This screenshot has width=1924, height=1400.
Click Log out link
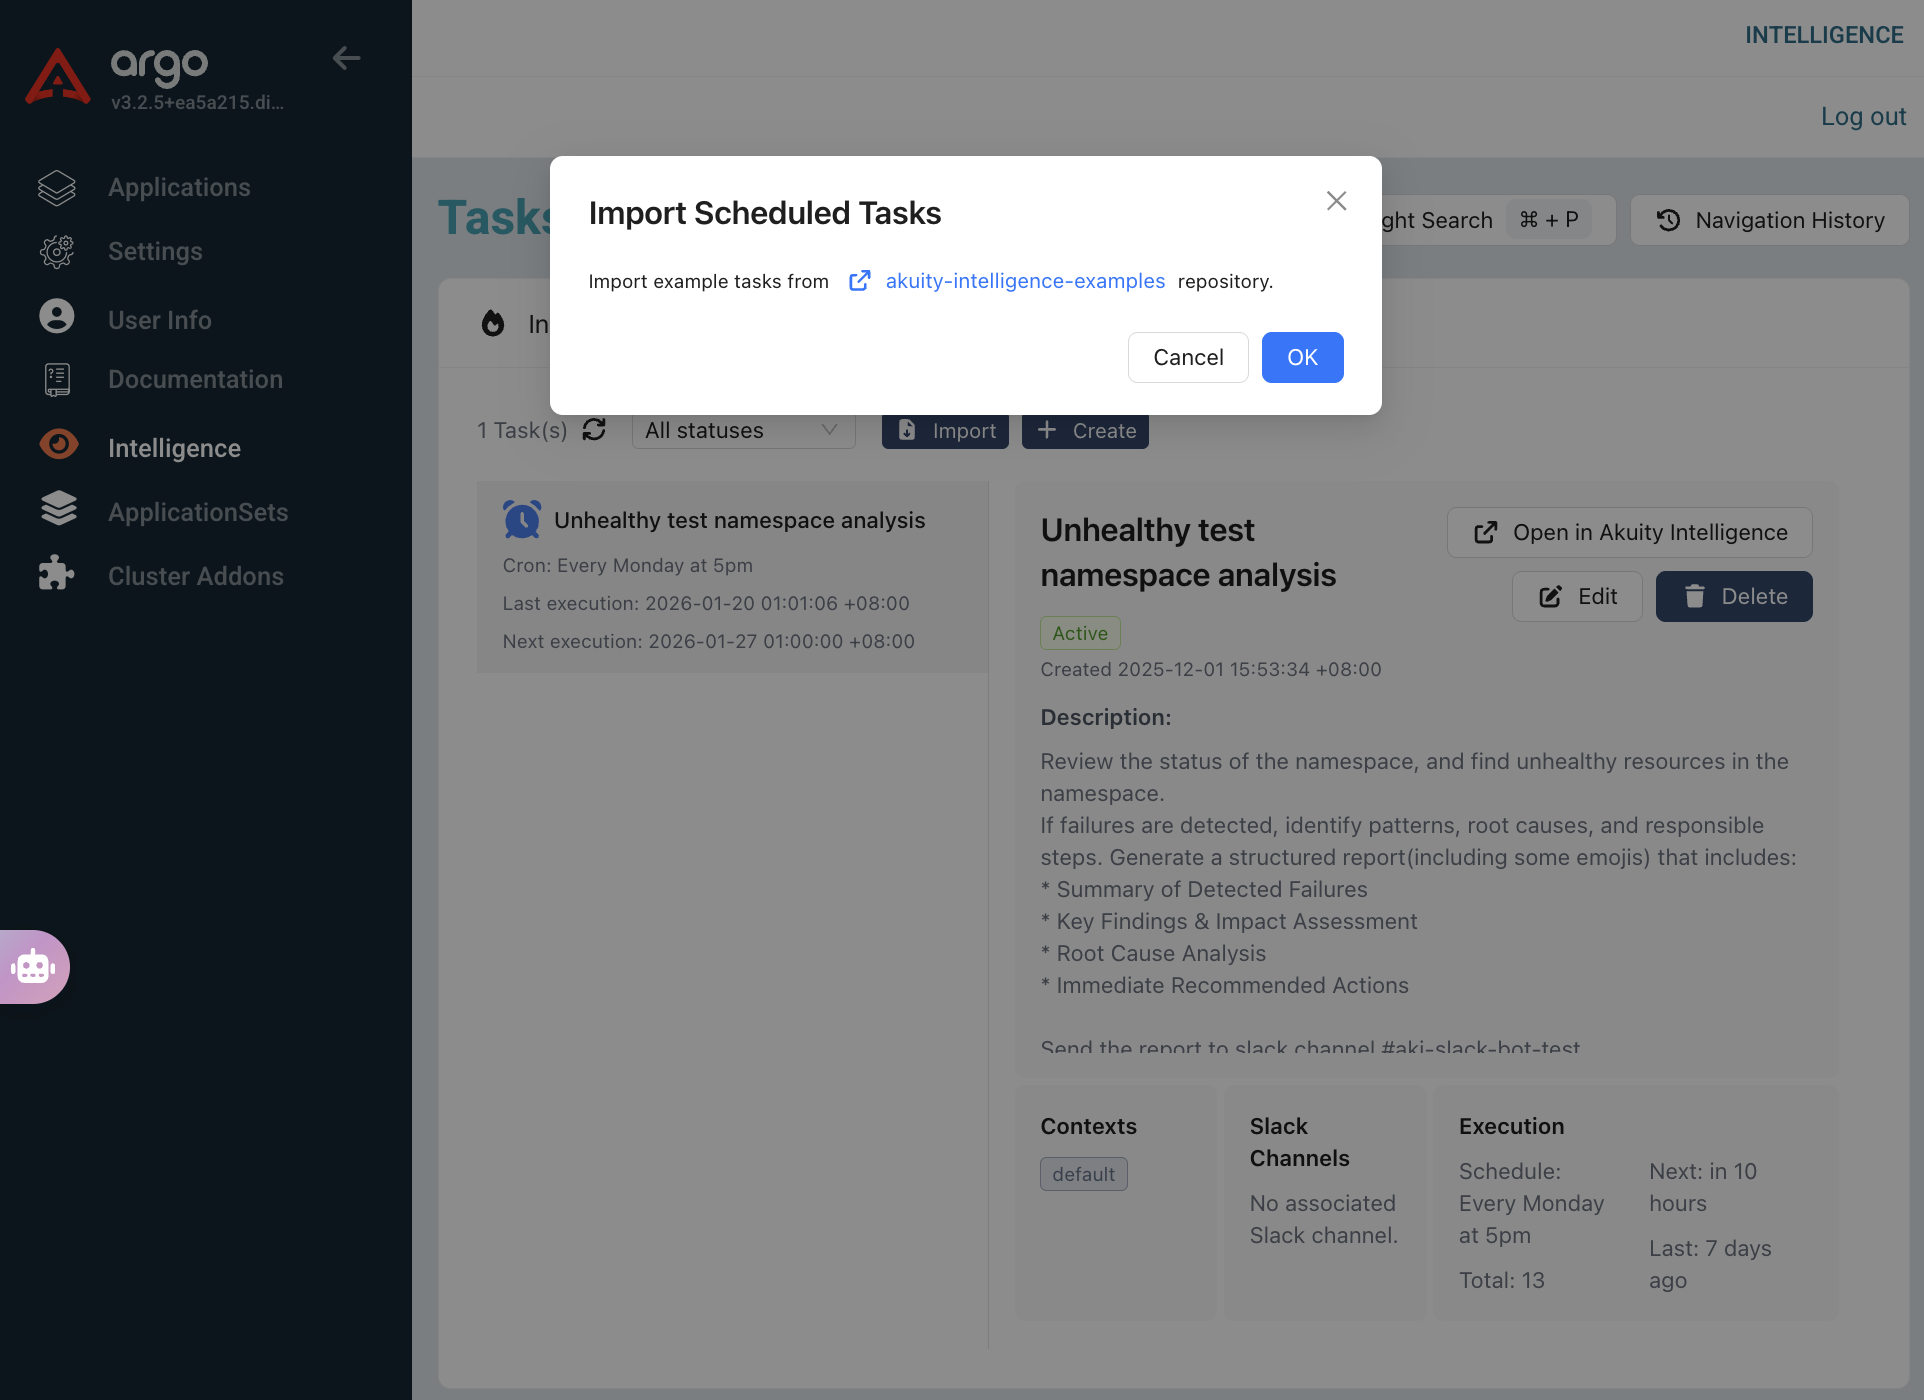pyautogui.click(x=1863, y=116)
